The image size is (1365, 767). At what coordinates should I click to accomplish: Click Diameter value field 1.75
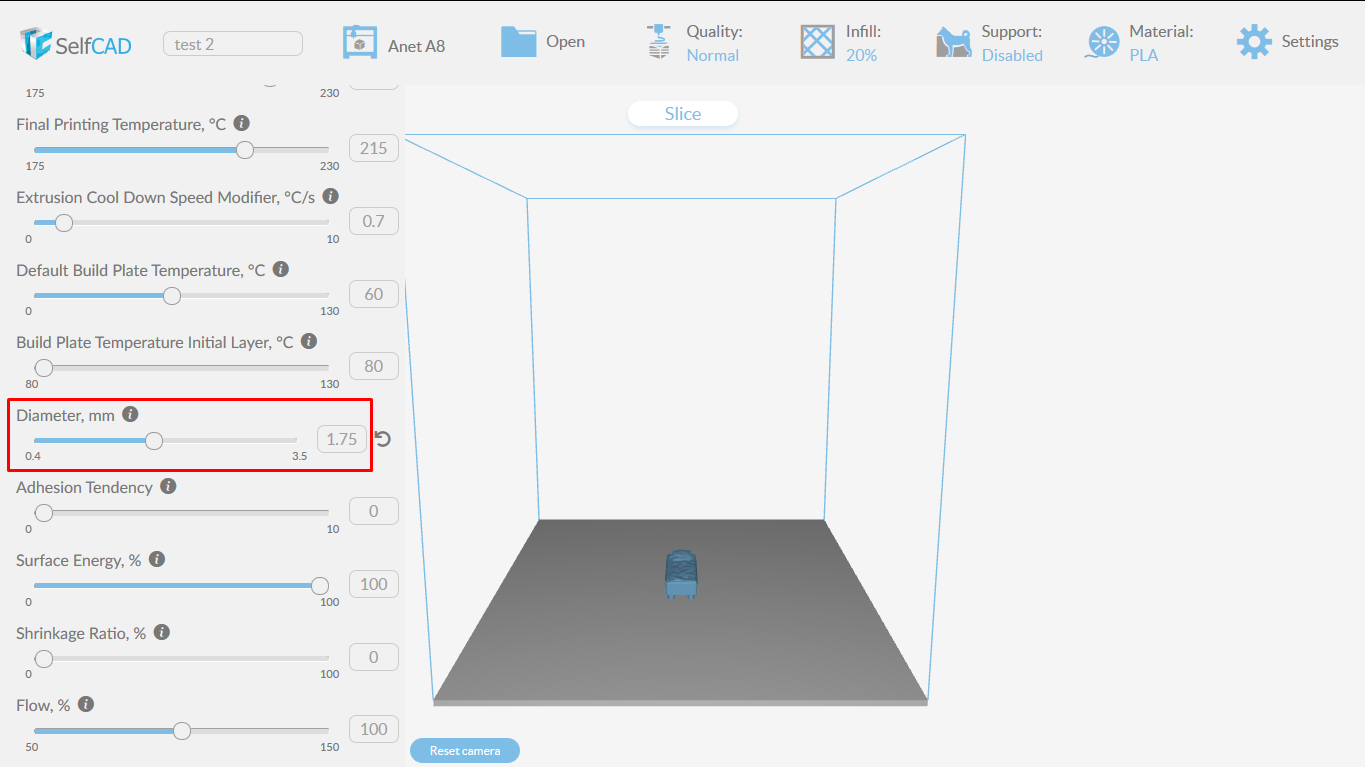pos(342,439)
